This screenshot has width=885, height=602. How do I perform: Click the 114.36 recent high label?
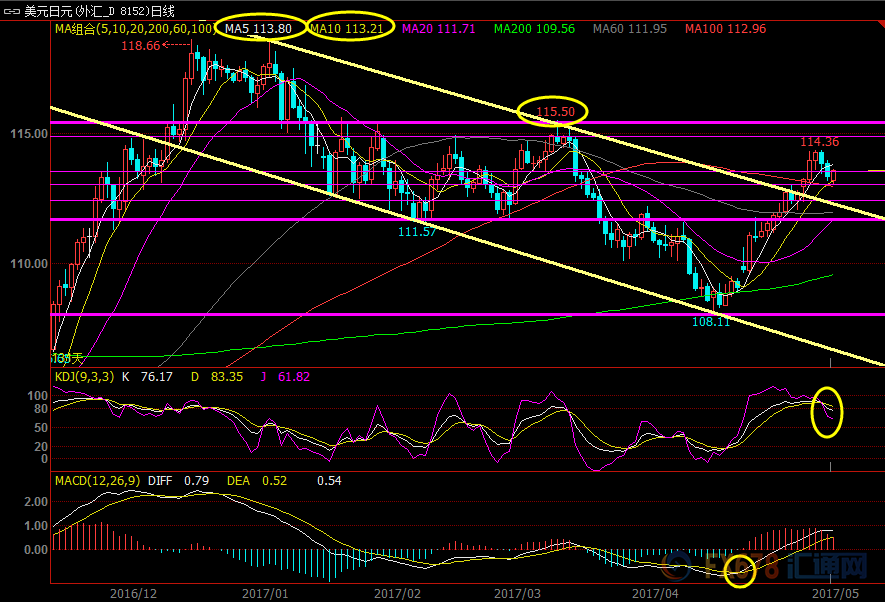point(819,142)
